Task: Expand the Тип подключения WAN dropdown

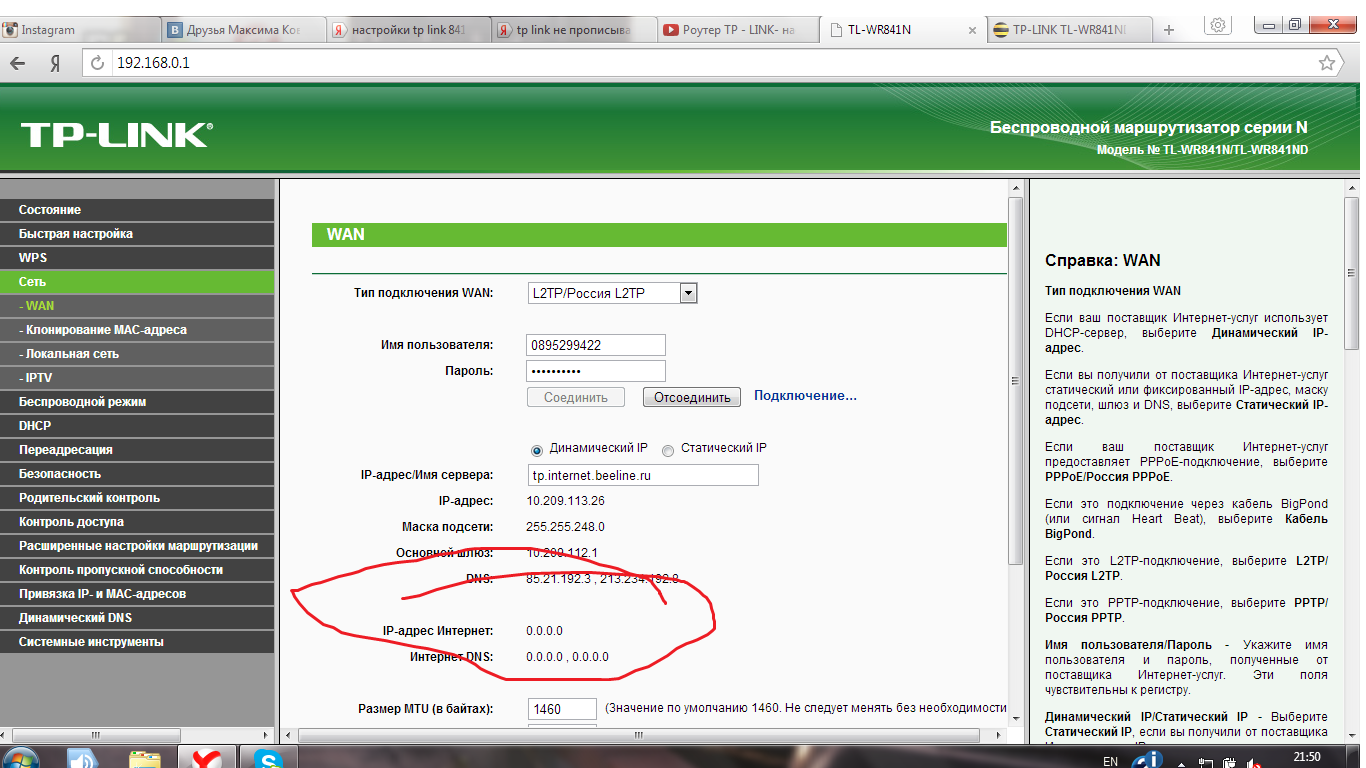Action: tap(612, 293)
